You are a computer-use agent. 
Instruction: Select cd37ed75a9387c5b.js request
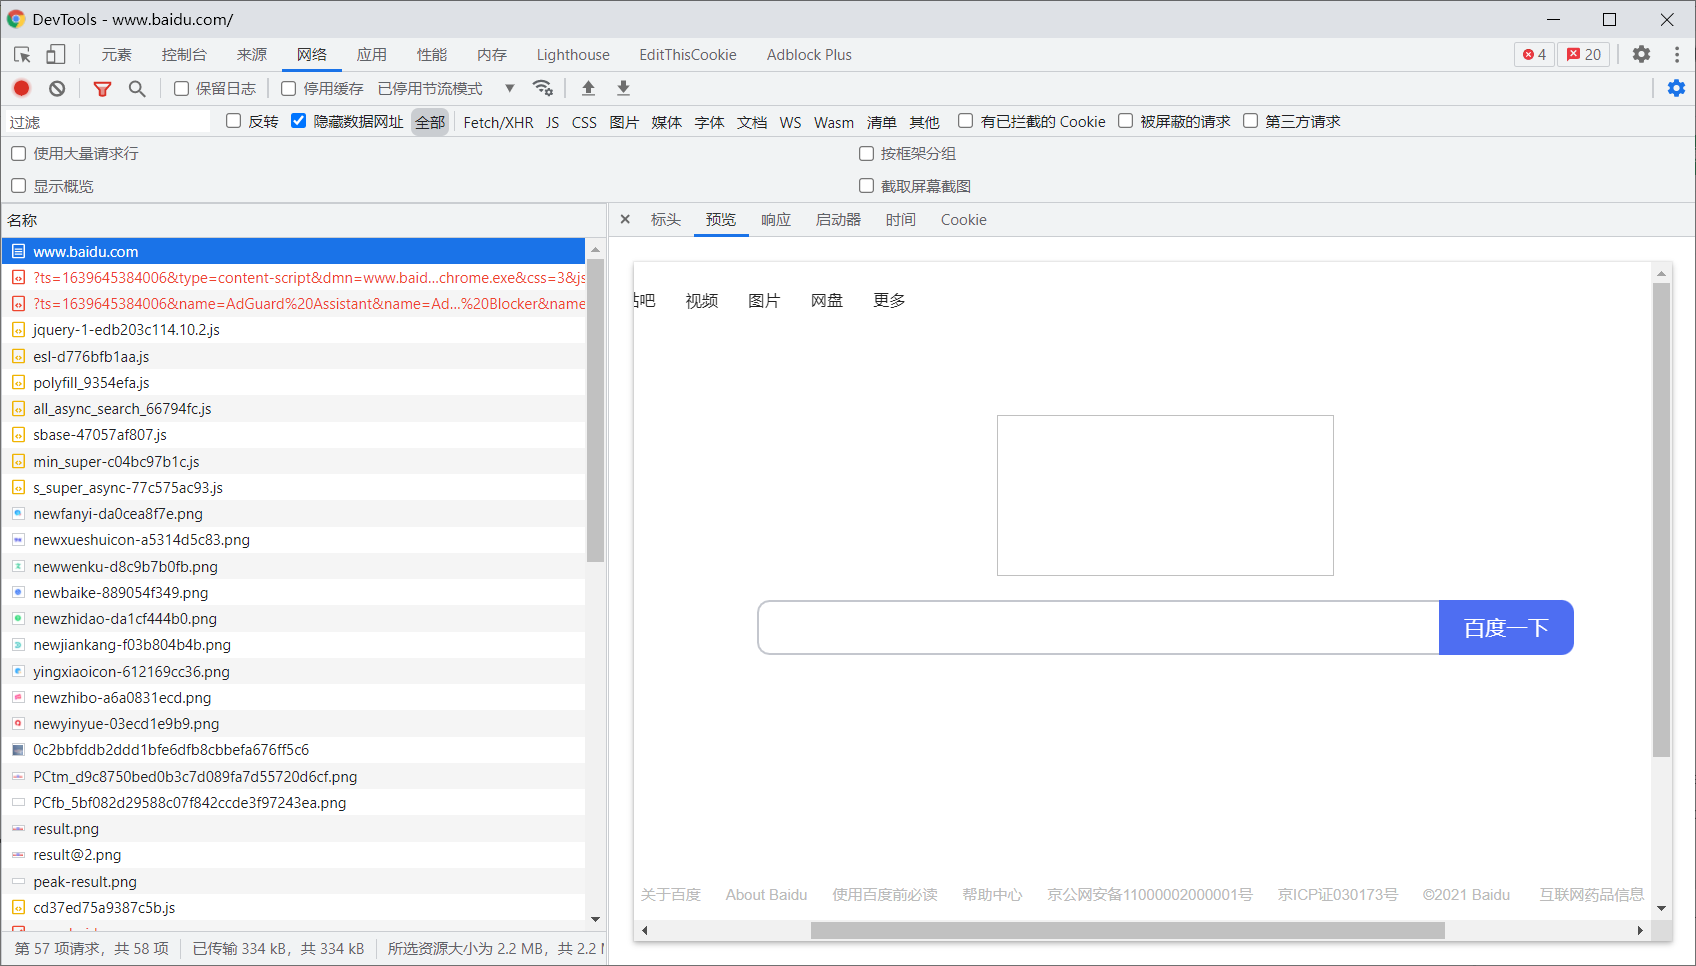(294, 907)
